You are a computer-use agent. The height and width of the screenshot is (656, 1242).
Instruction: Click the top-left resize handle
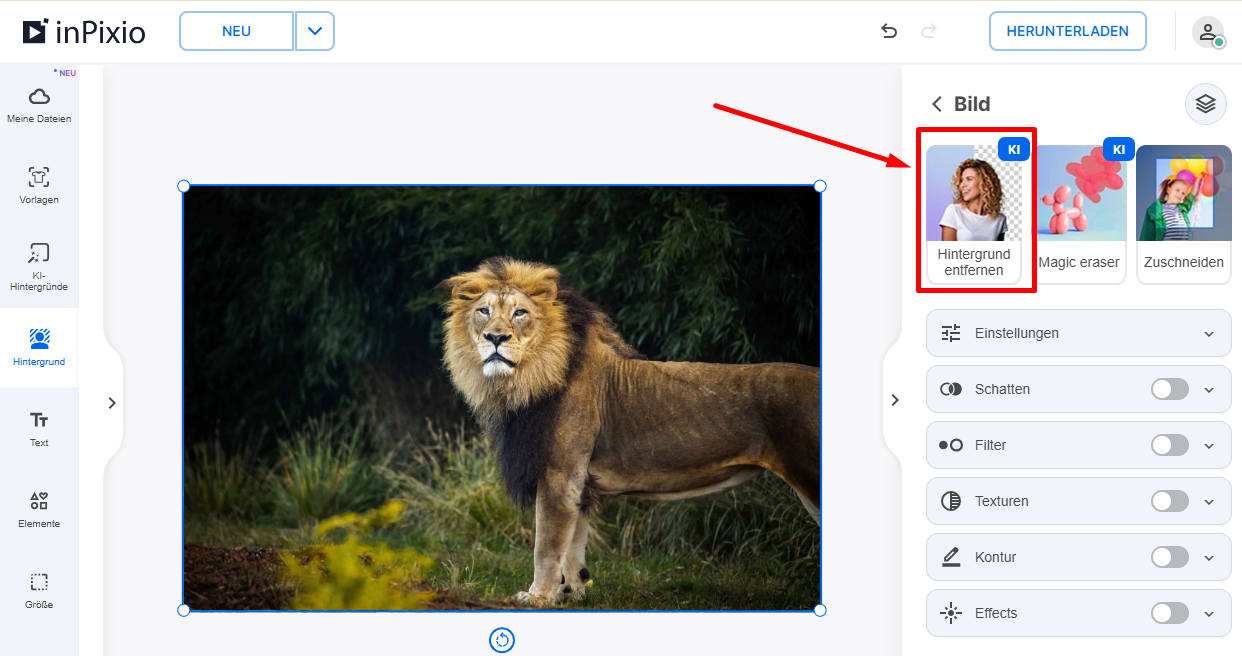pyautogui.click(x=183, y=186)
